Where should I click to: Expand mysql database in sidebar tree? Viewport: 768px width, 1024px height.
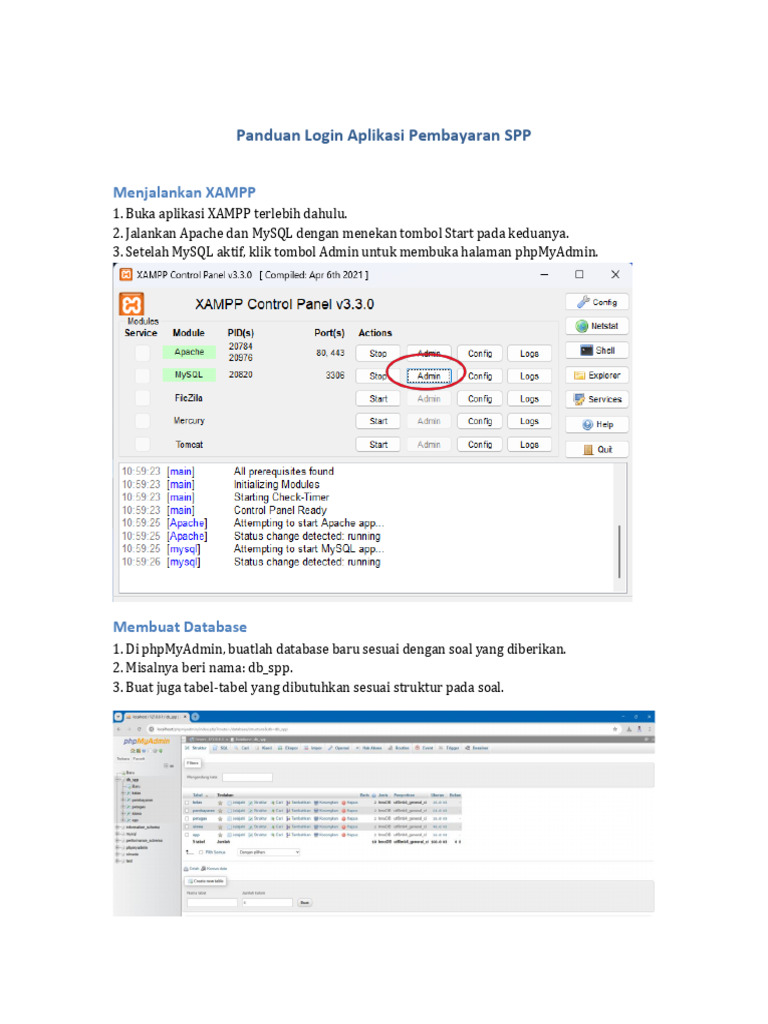coord(117,834)
